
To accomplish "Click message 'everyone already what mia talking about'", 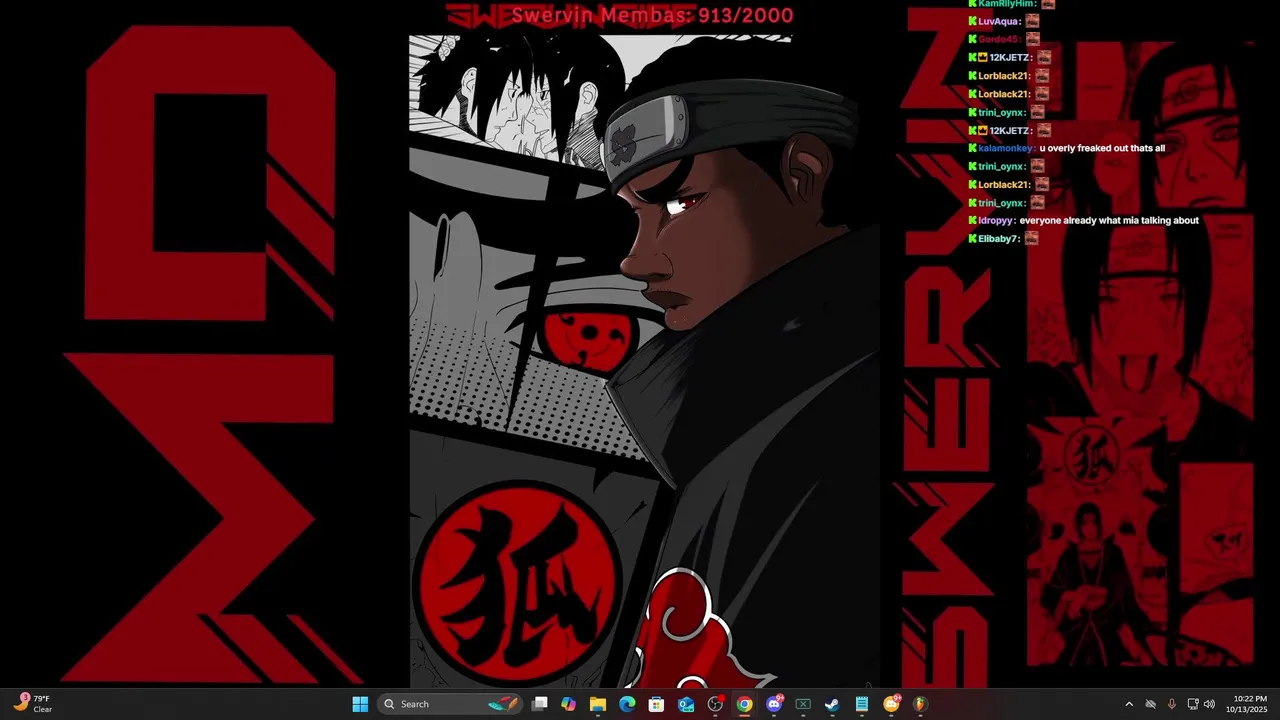I will pyautogui.click(x=1109, y=220).
